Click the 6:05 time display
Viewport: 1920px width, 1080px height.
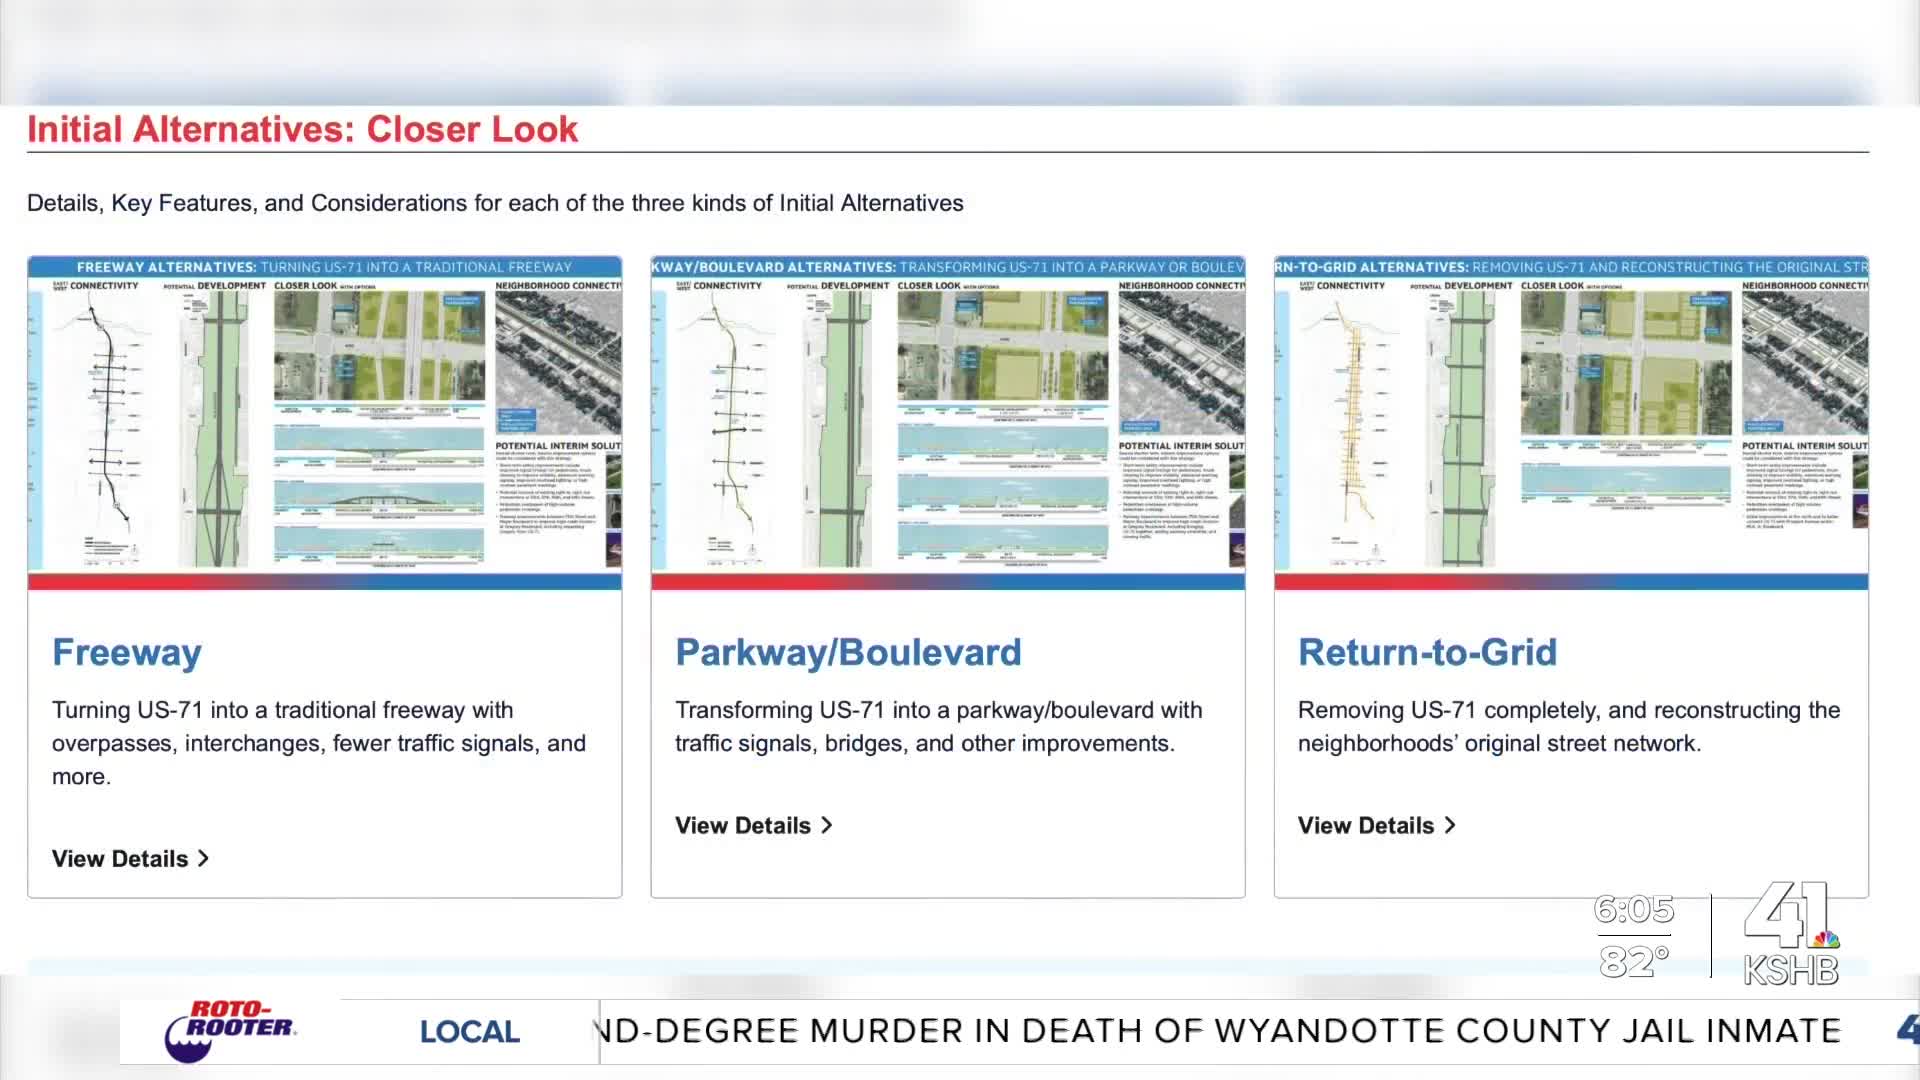point(1633,909)
